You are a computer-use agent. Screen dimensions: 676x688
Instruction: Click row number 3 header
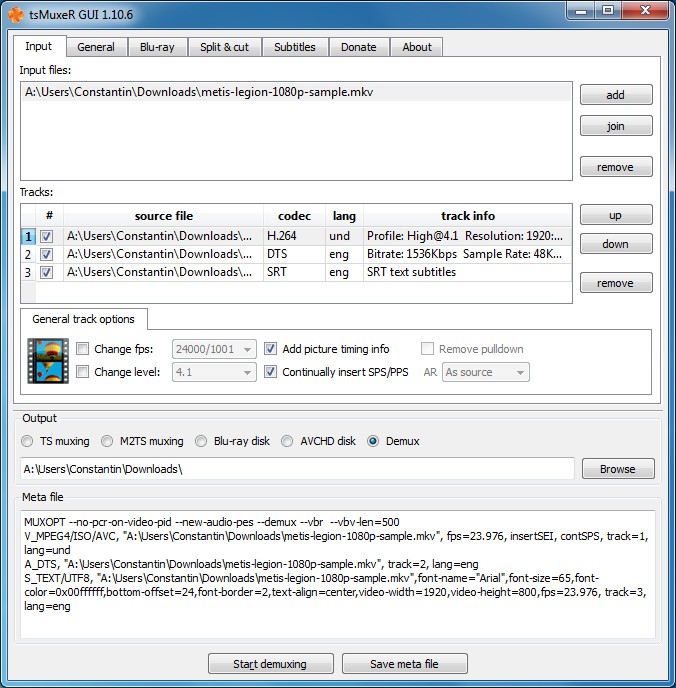(28, 272)
